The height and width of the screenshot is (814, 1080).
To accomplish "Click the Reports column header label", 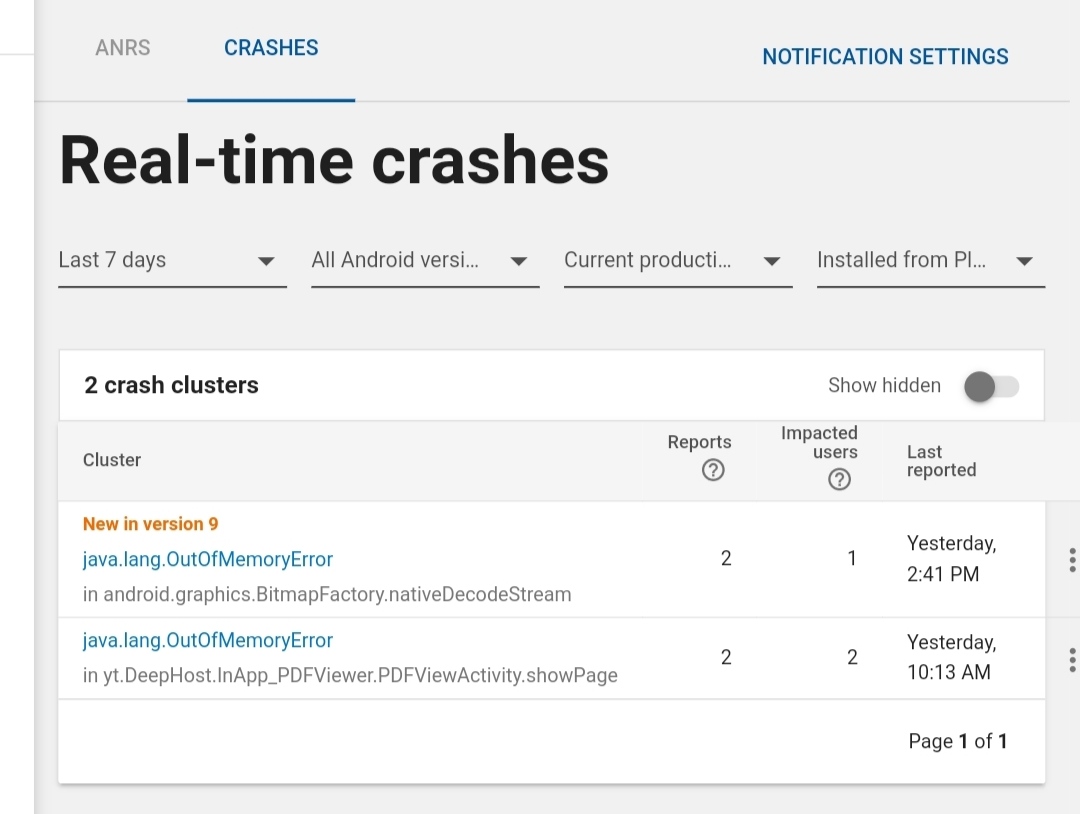I will coord(699,442).
